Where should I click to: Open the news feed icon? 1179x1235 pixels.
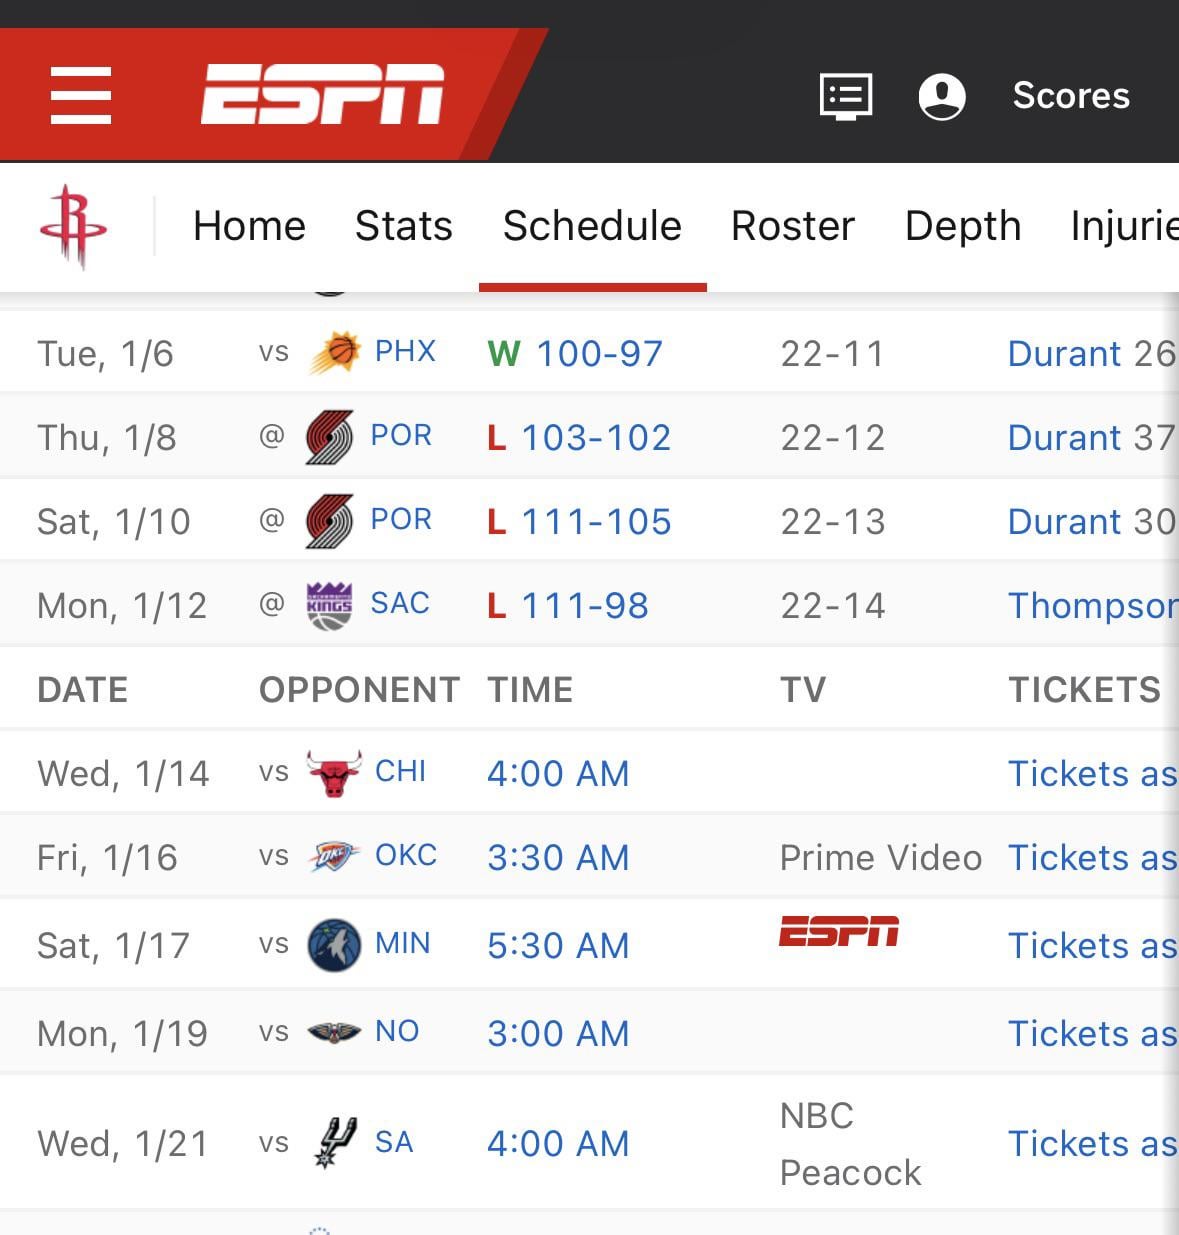click(x=845, y=96)
